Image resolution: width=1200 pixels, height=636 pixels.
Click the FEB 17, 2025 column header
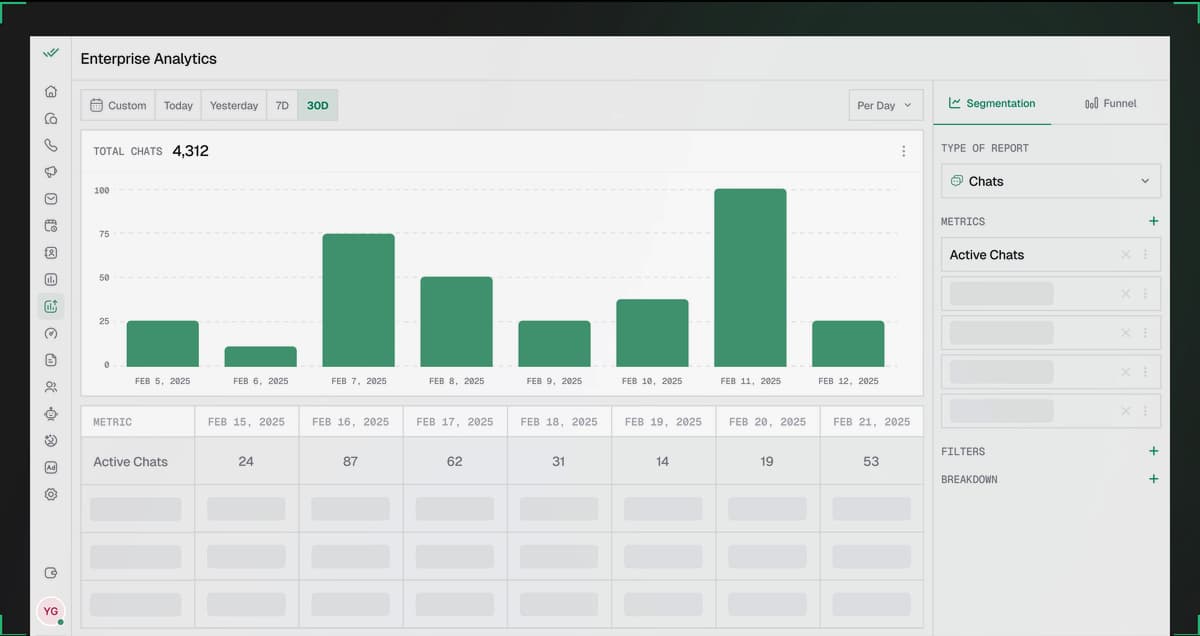[454, 422]
